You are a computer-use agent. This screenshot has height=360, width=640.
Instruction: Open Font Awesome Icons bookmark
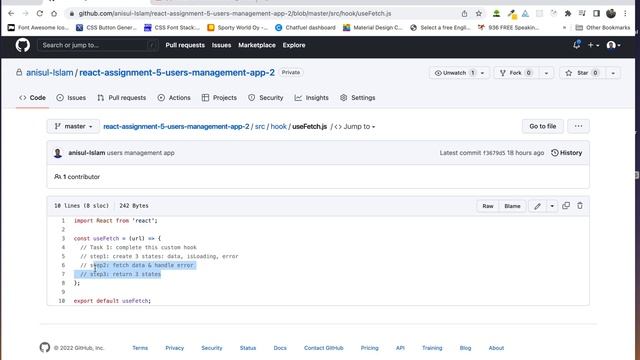pos(38,28)
